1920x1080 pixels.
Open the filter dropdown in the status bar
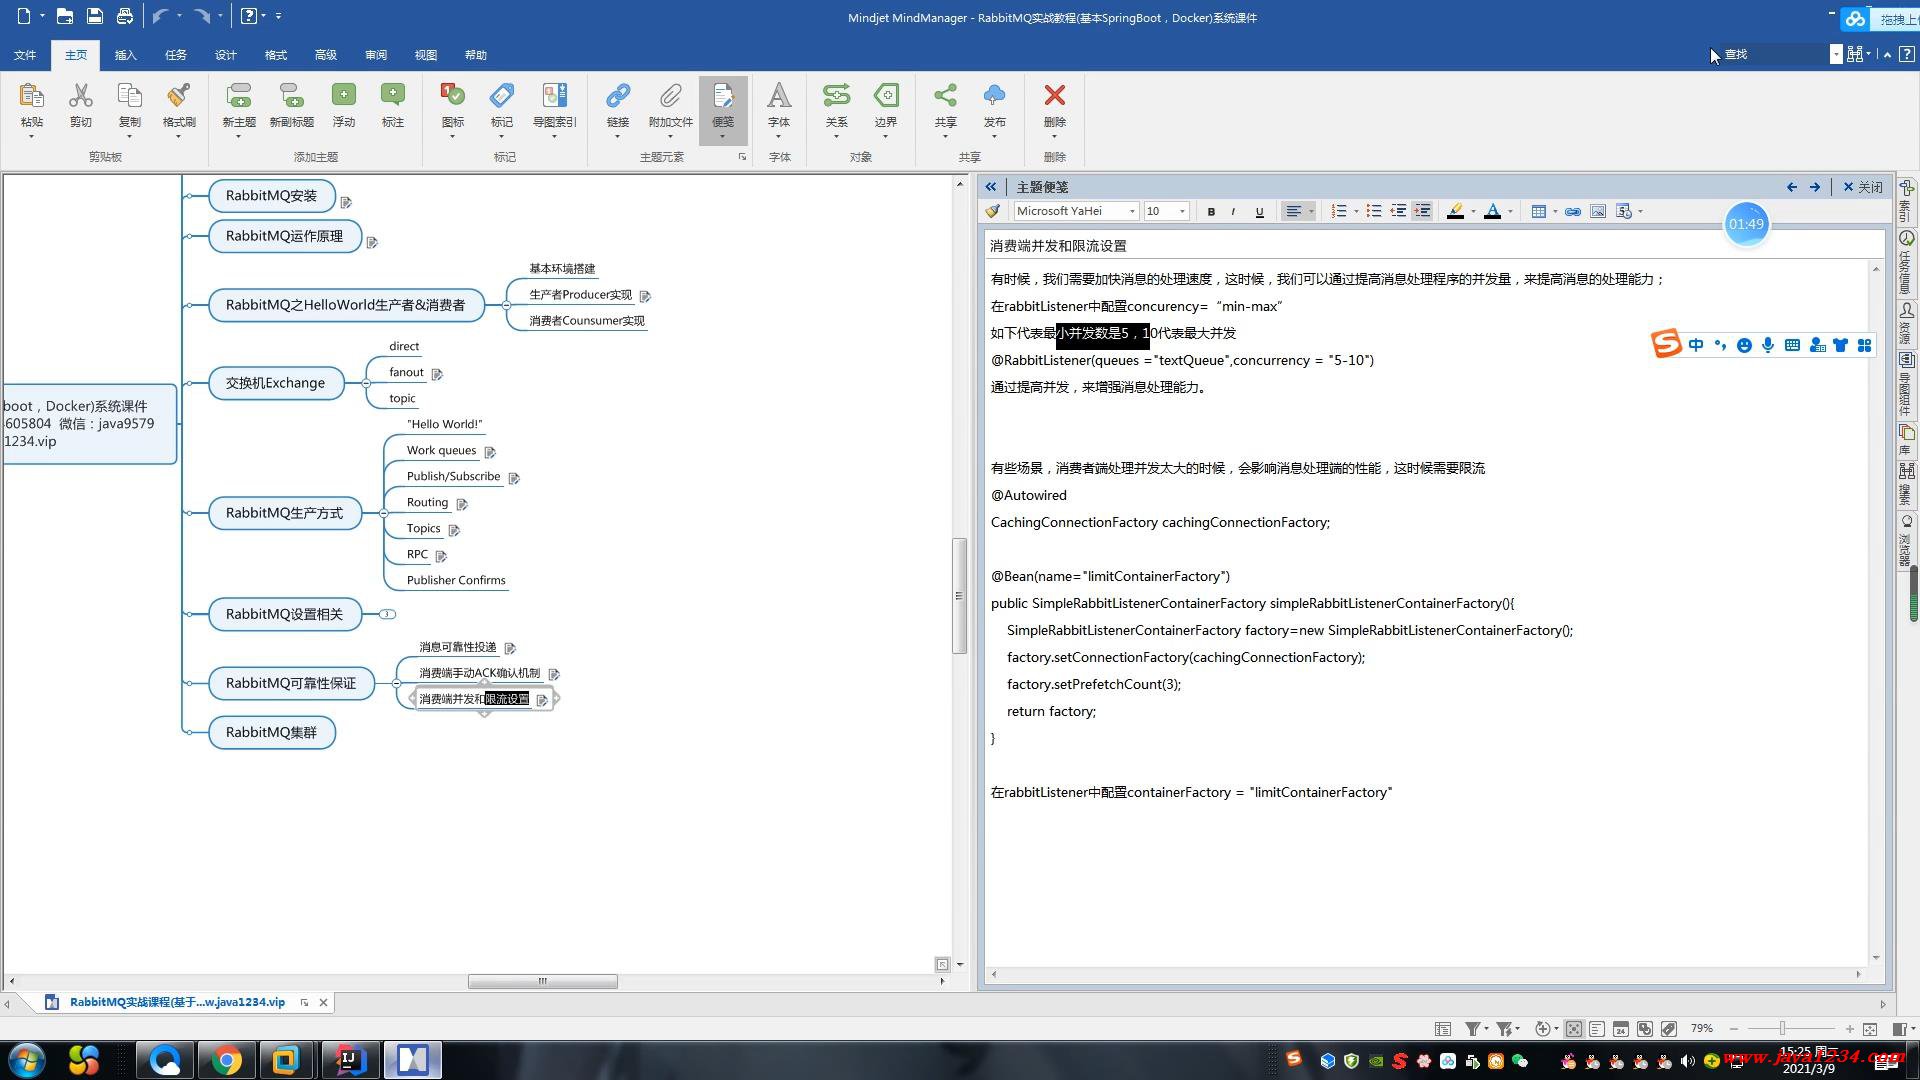(x=1486, y=1029)
